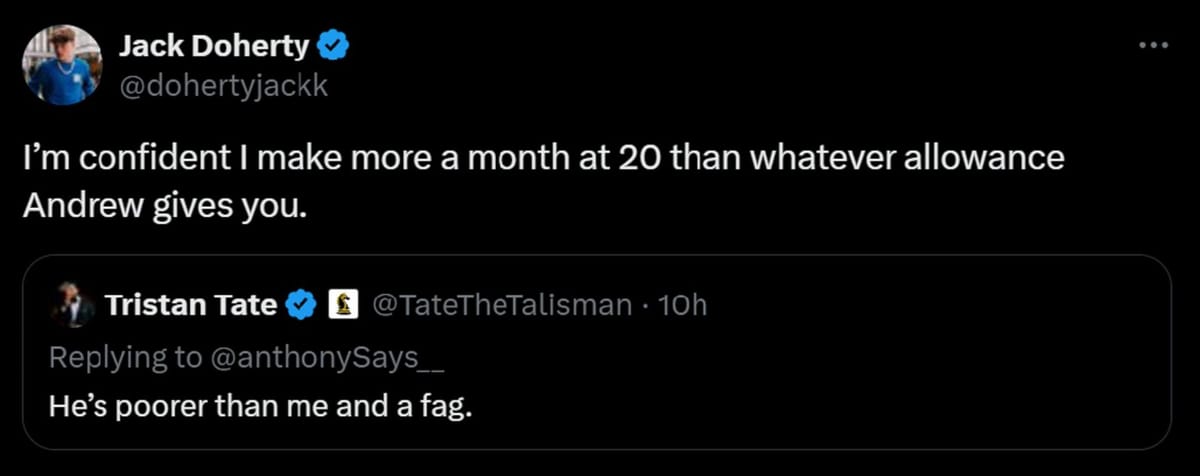
Task: Click Jack Doherty's blue verified badge
Action: (x=333, y=46)
